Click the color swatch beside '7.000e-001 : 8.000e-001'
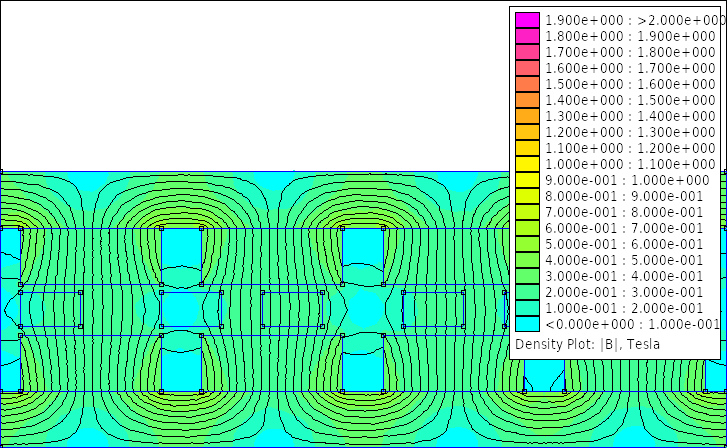Image resolution: width=727 pixels, height=448 pixels. (x=527, y=212)
